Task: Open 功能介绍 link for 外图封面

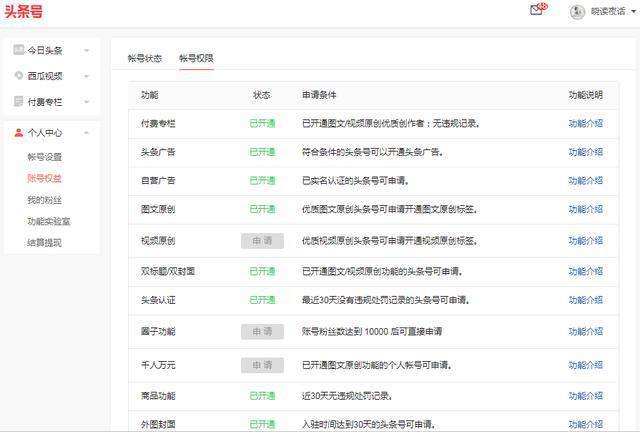Action: coord(586,424)
